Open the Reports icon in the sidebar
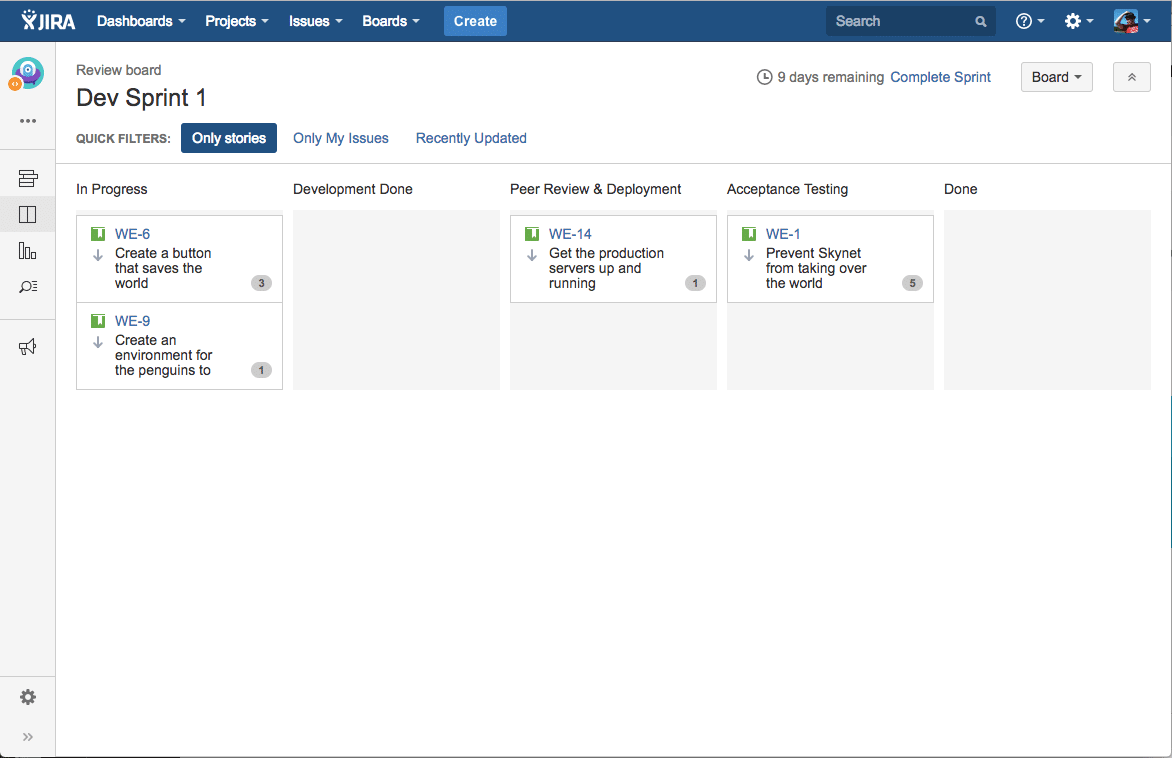 coord(28,250)
